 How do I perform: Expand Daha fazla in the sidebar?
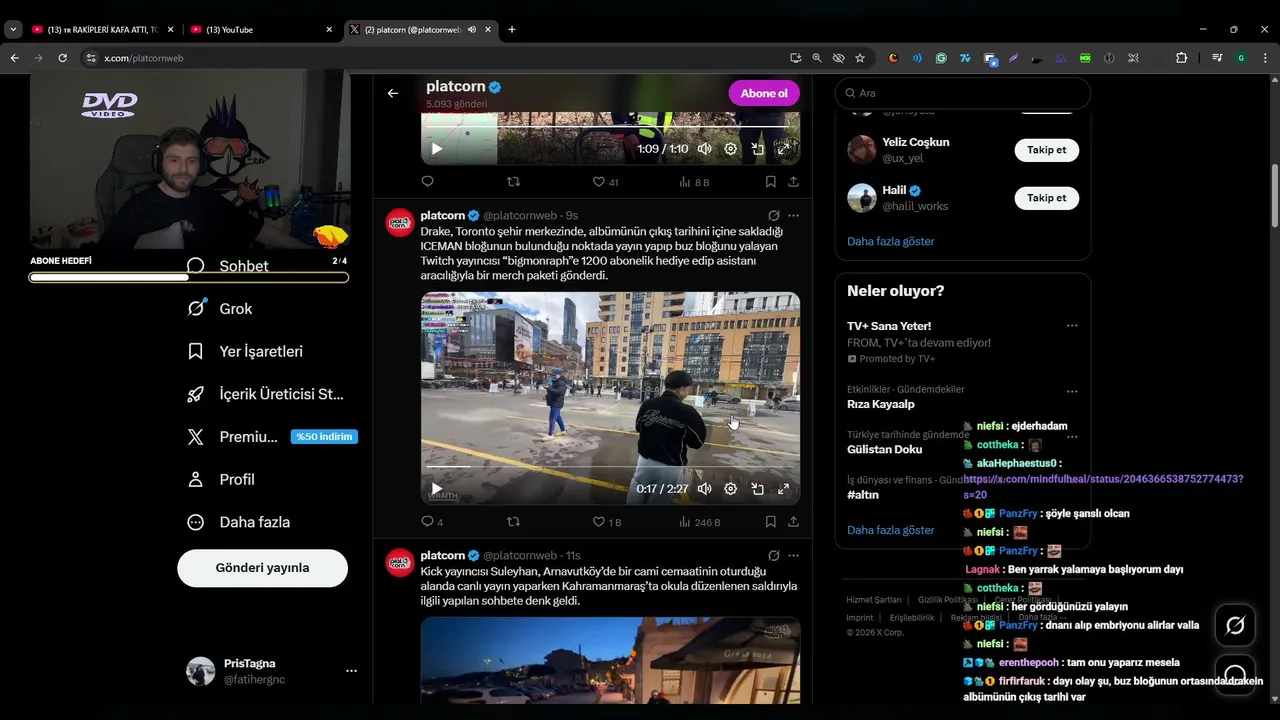(239, 522)
